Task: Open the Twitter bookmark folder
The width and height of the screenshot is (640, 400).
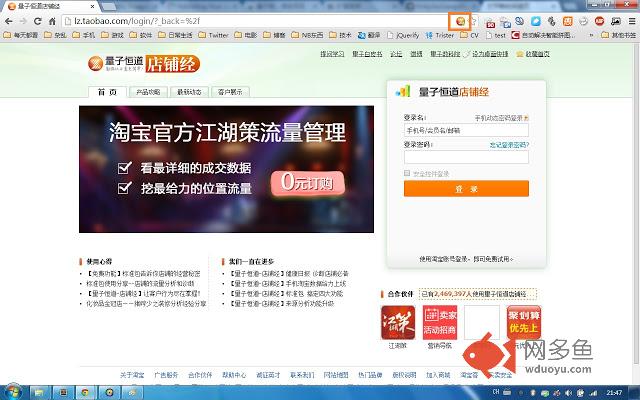Action: coord(213,36)
